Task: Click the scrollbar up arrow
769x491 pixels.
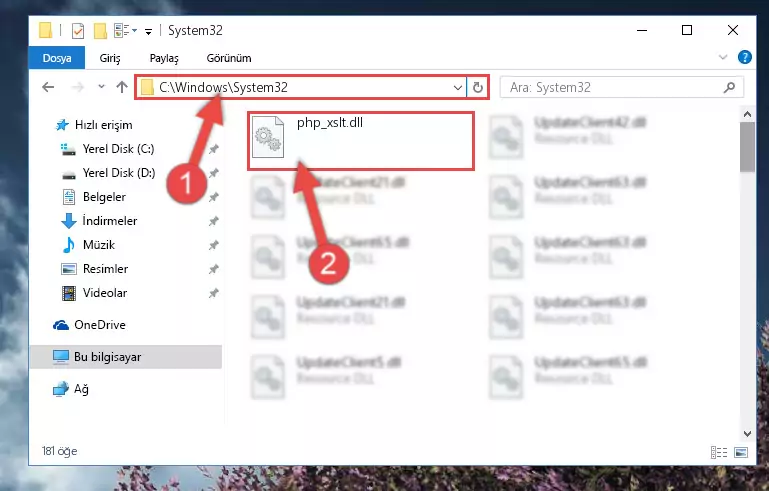Action: tap(747, 114)
